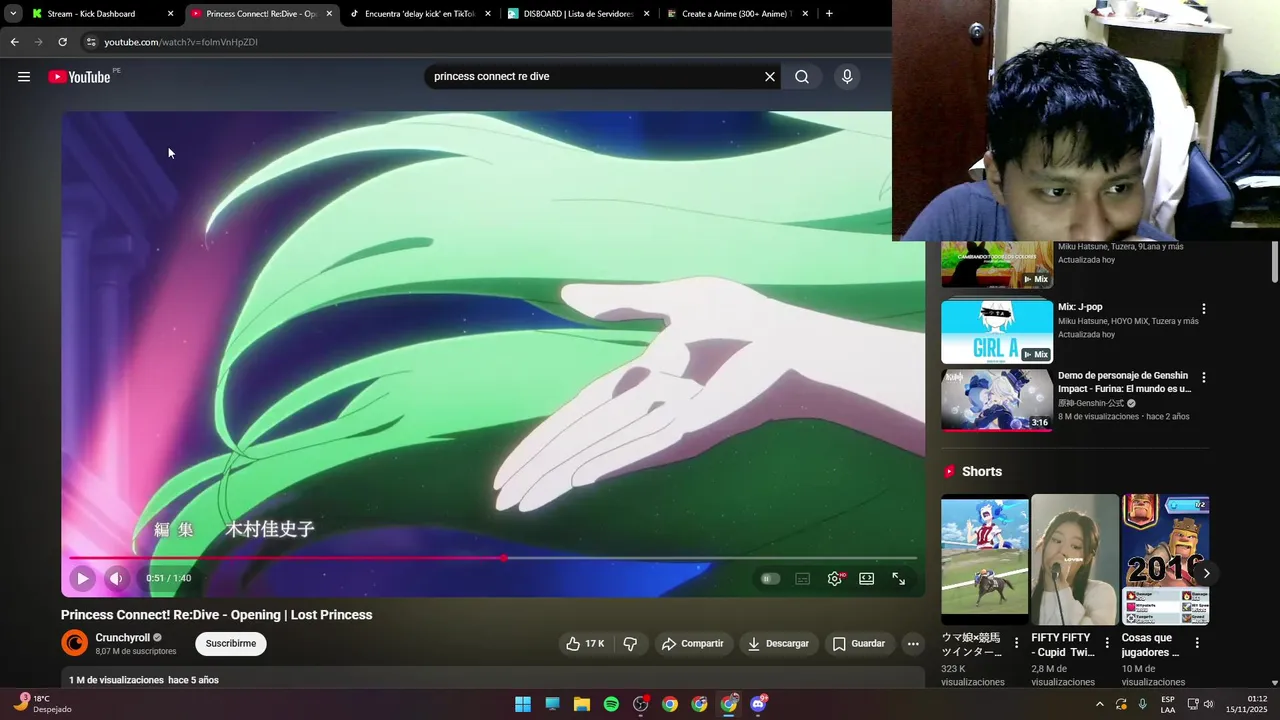Image resolution: width=1280 pixels, height=720 pixels.
Task: Click the progress bar scrubber dot
Action: (504, 558)
